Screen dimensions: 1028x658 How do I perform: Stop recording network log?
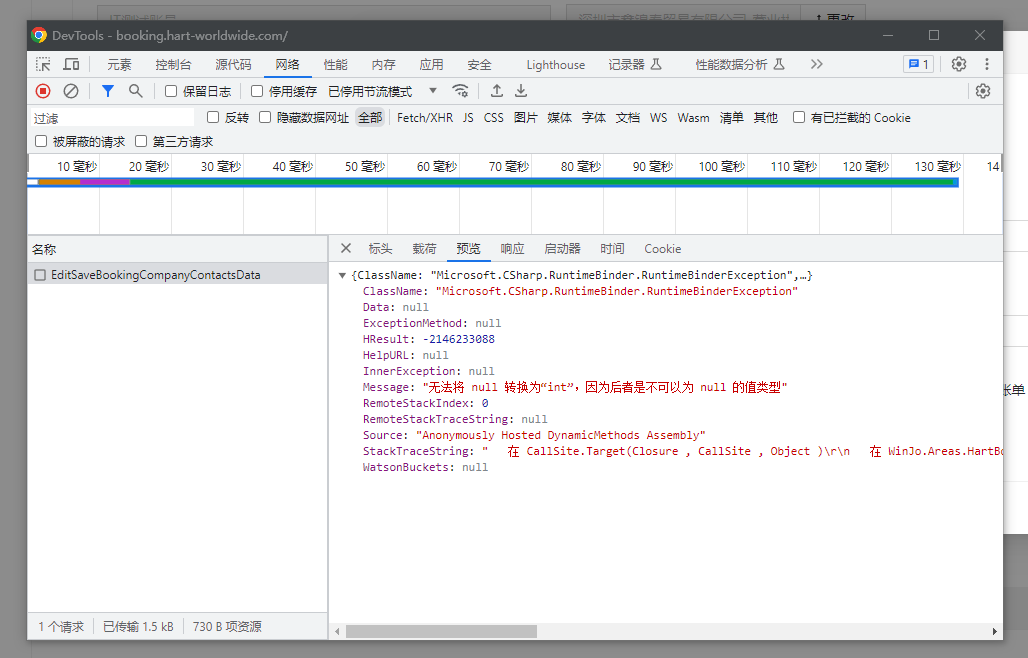point(43,91)
